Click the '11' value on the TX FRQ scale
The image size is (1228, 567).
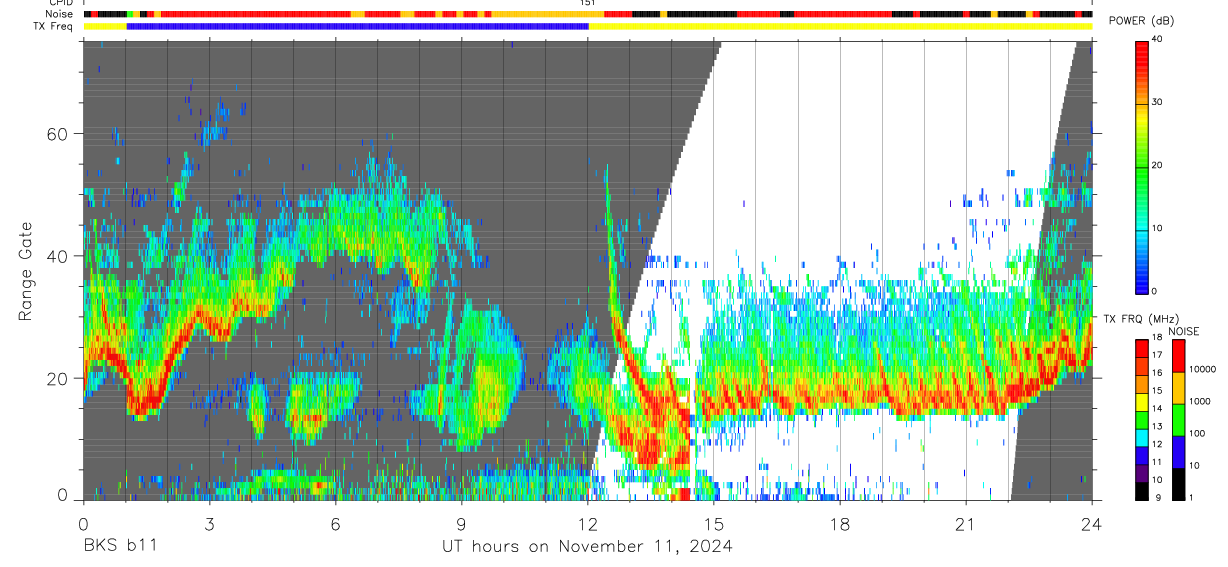click(1158, 462)
